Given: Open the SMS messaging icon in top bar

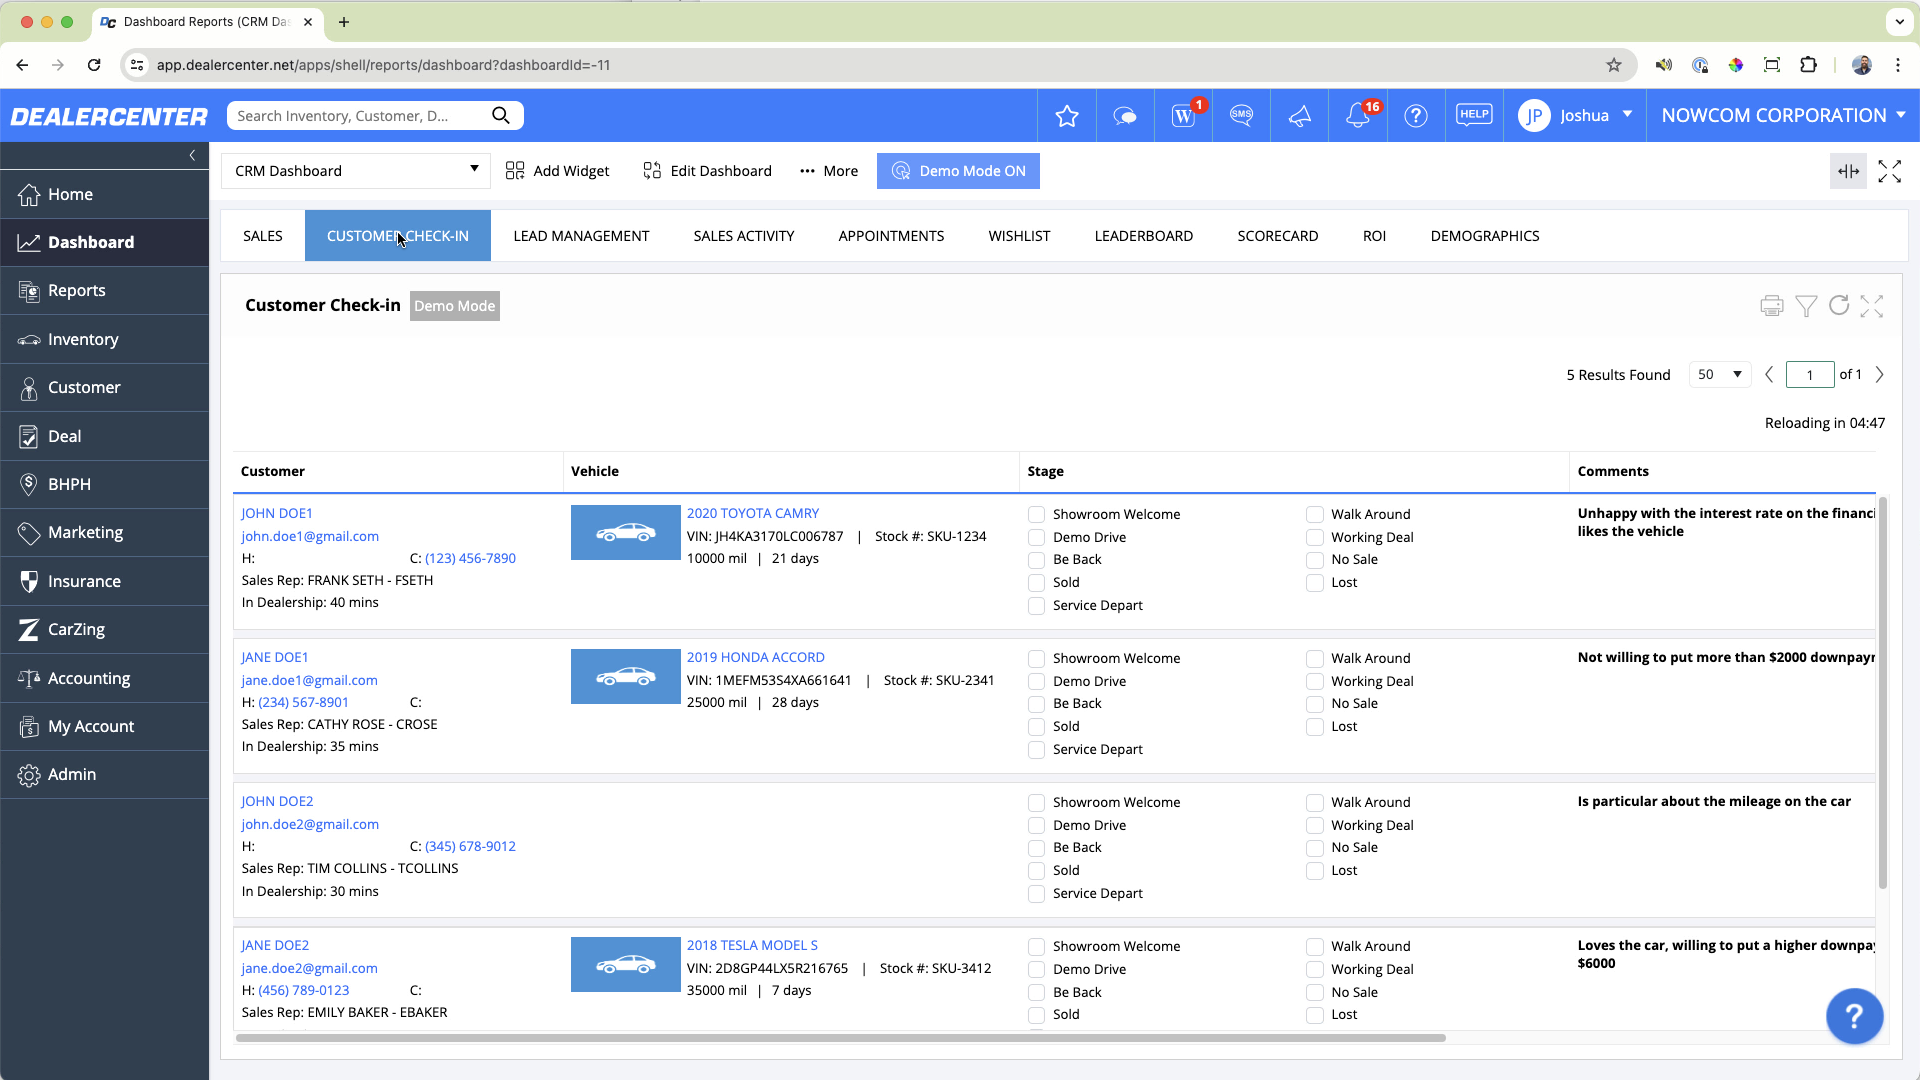Looking at the screenshot, I should [x=1241, y=115].
